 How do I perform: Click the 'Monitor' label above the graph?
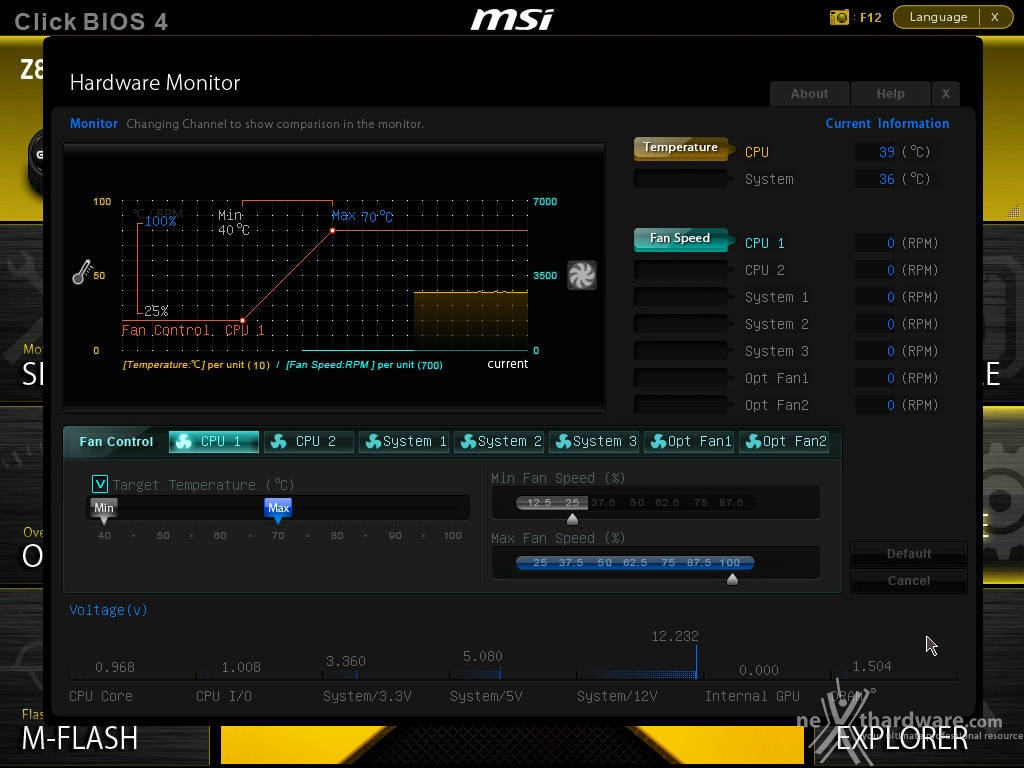pos(94,123)
